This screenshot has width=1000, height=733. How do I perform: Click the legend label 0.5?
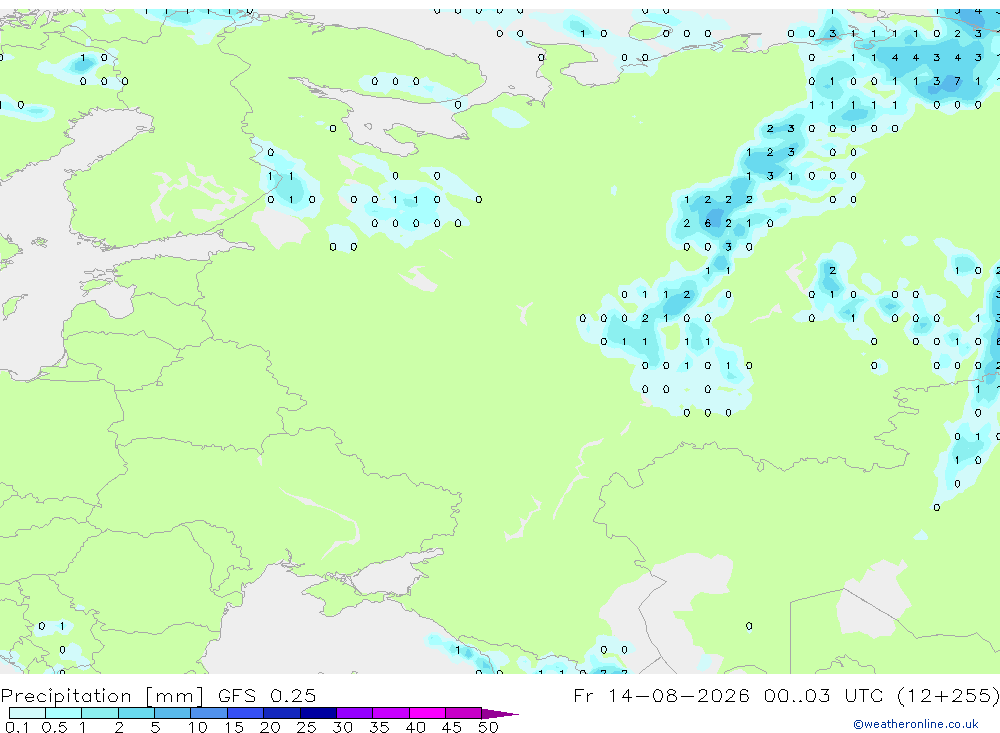coord(54,727)
